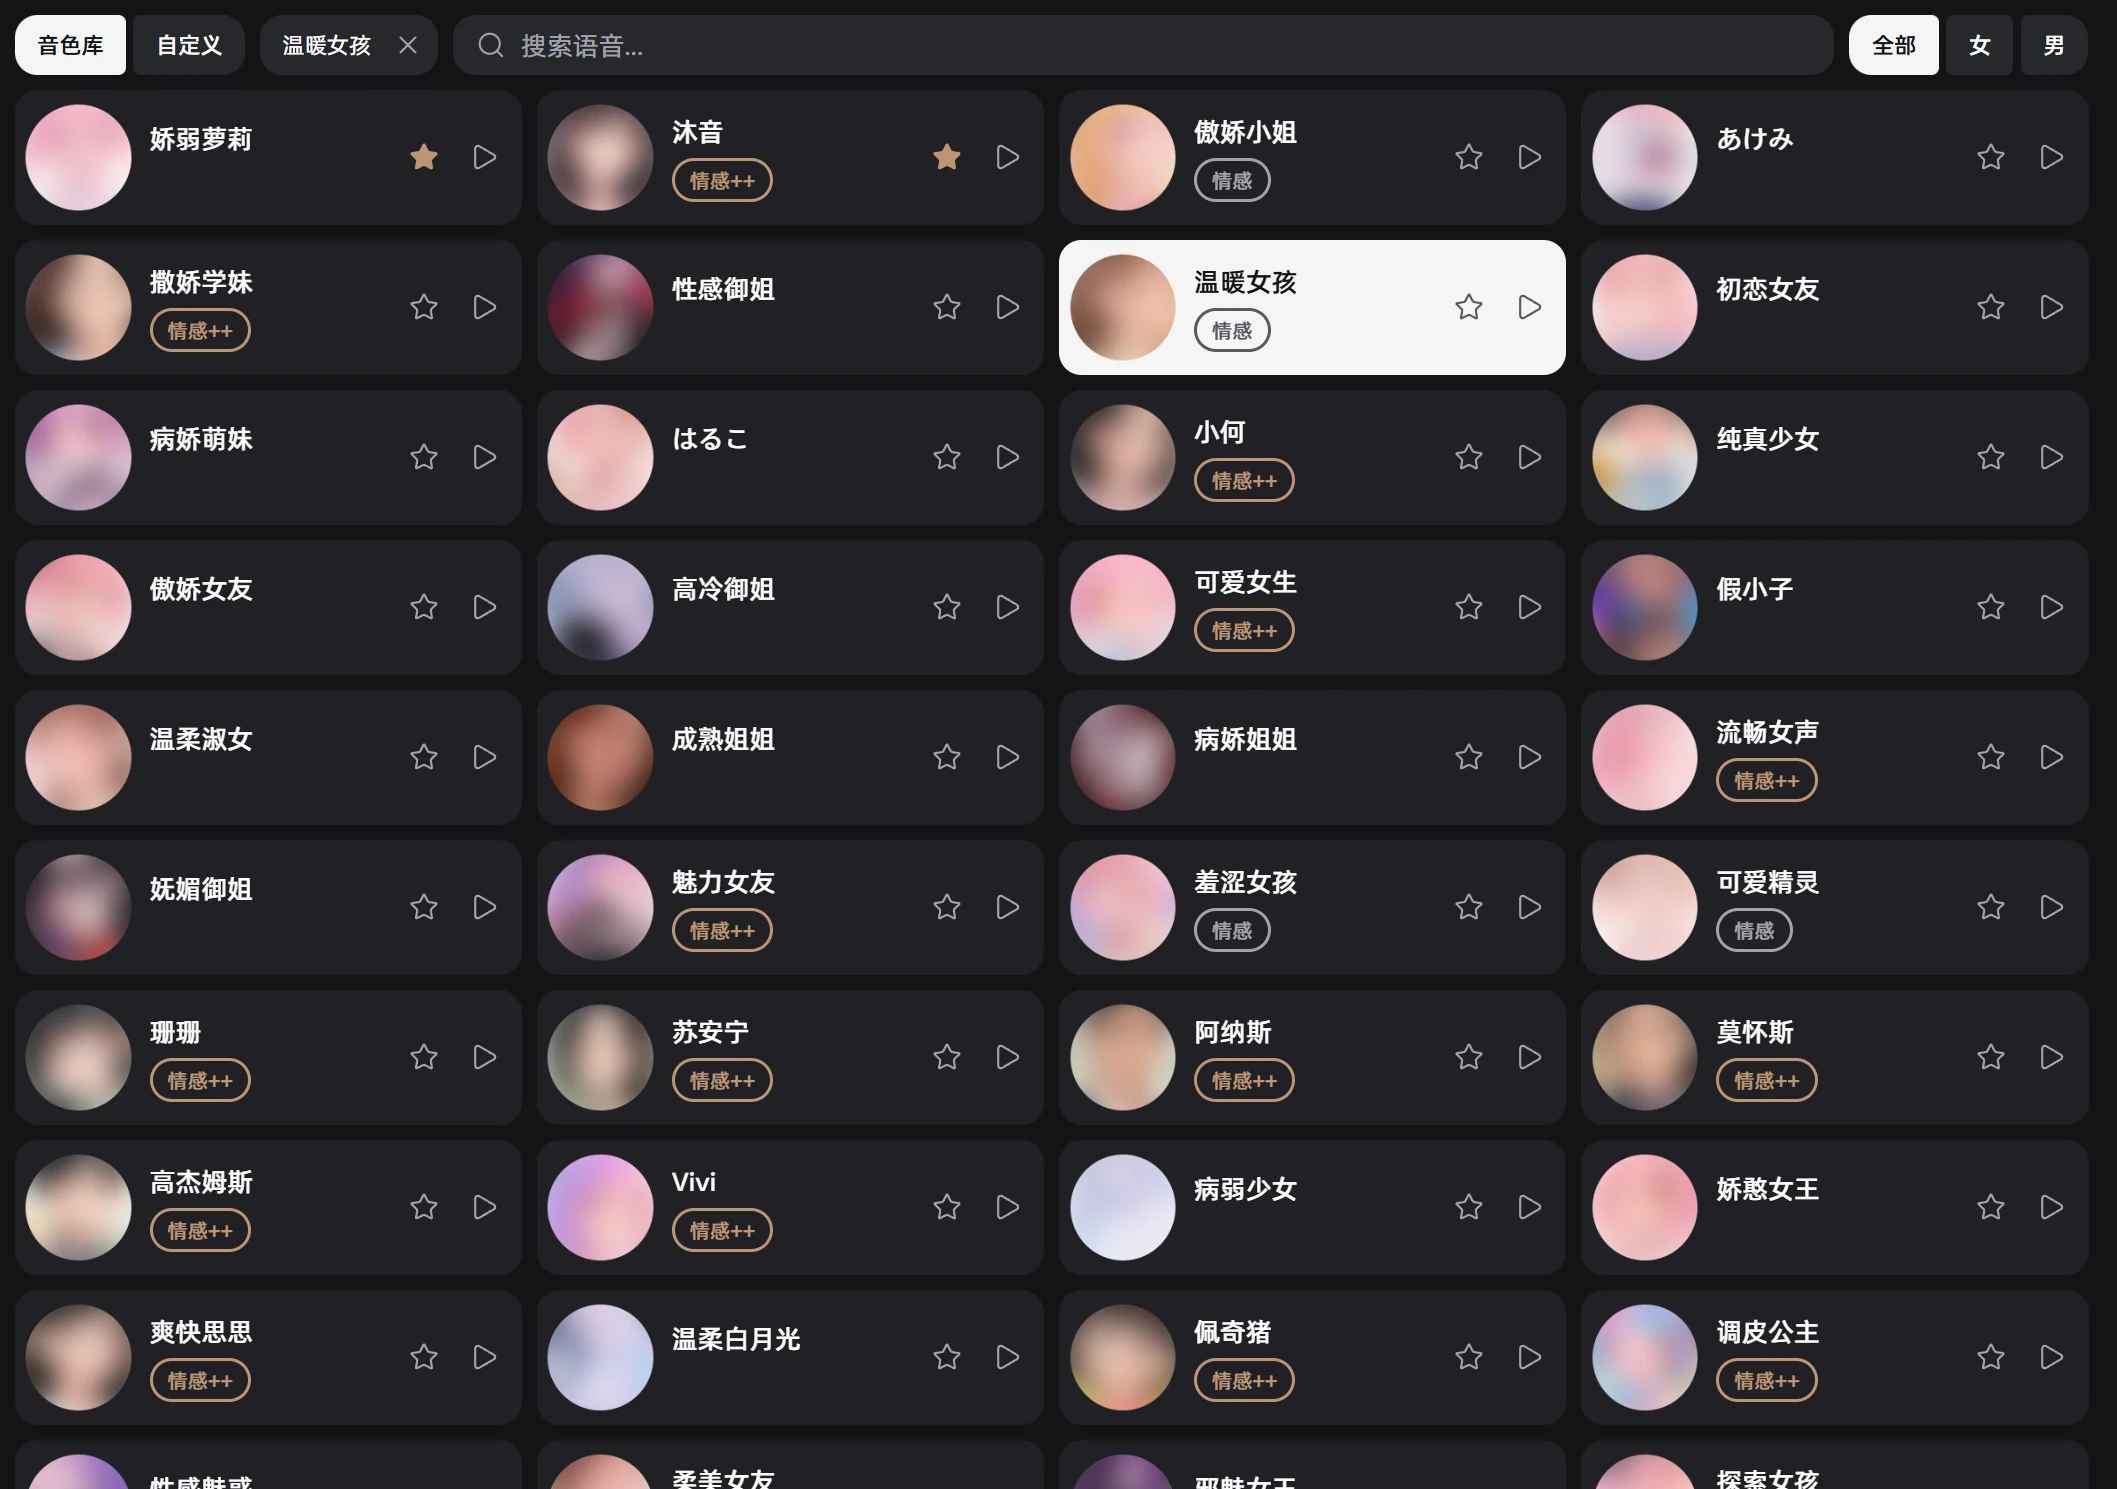Star the はるこ voice

point(947,457)
